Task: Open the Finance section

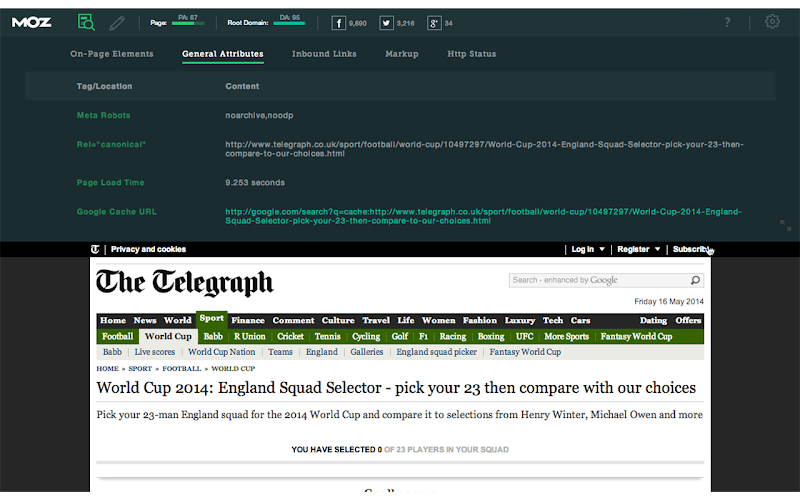Action: click(x=247, y=320)
